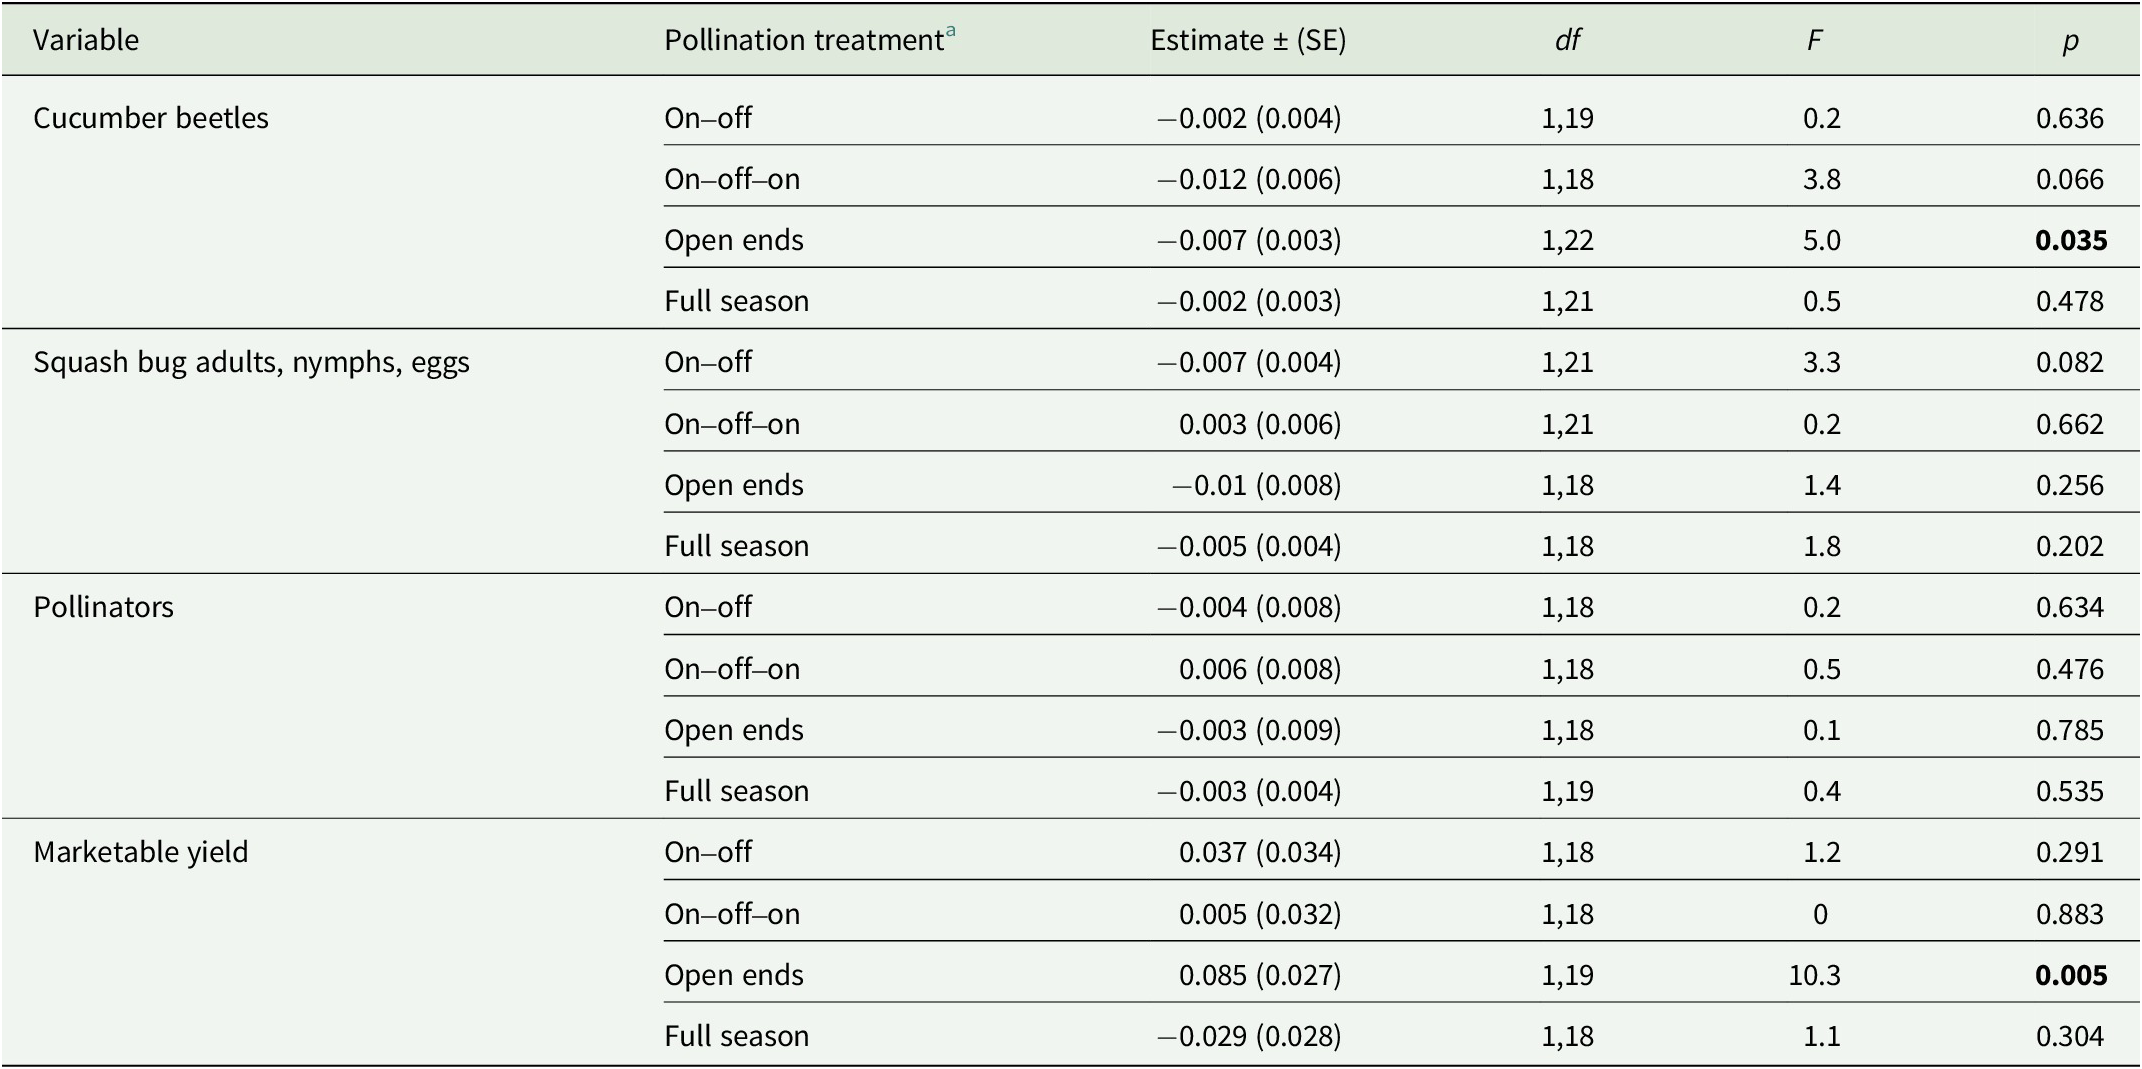
Task: Click the bold p-value 0.035
Action: (x=2070, y=240)
